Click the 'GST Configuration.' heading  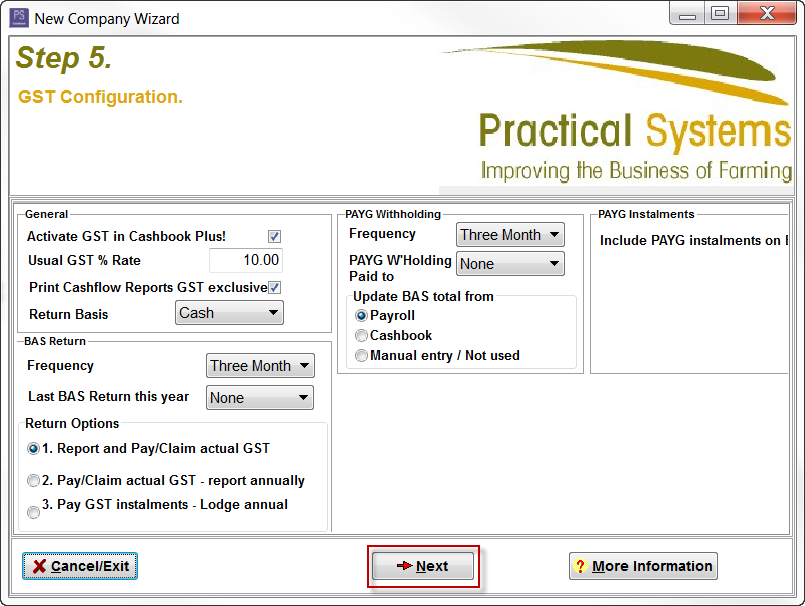100,97
